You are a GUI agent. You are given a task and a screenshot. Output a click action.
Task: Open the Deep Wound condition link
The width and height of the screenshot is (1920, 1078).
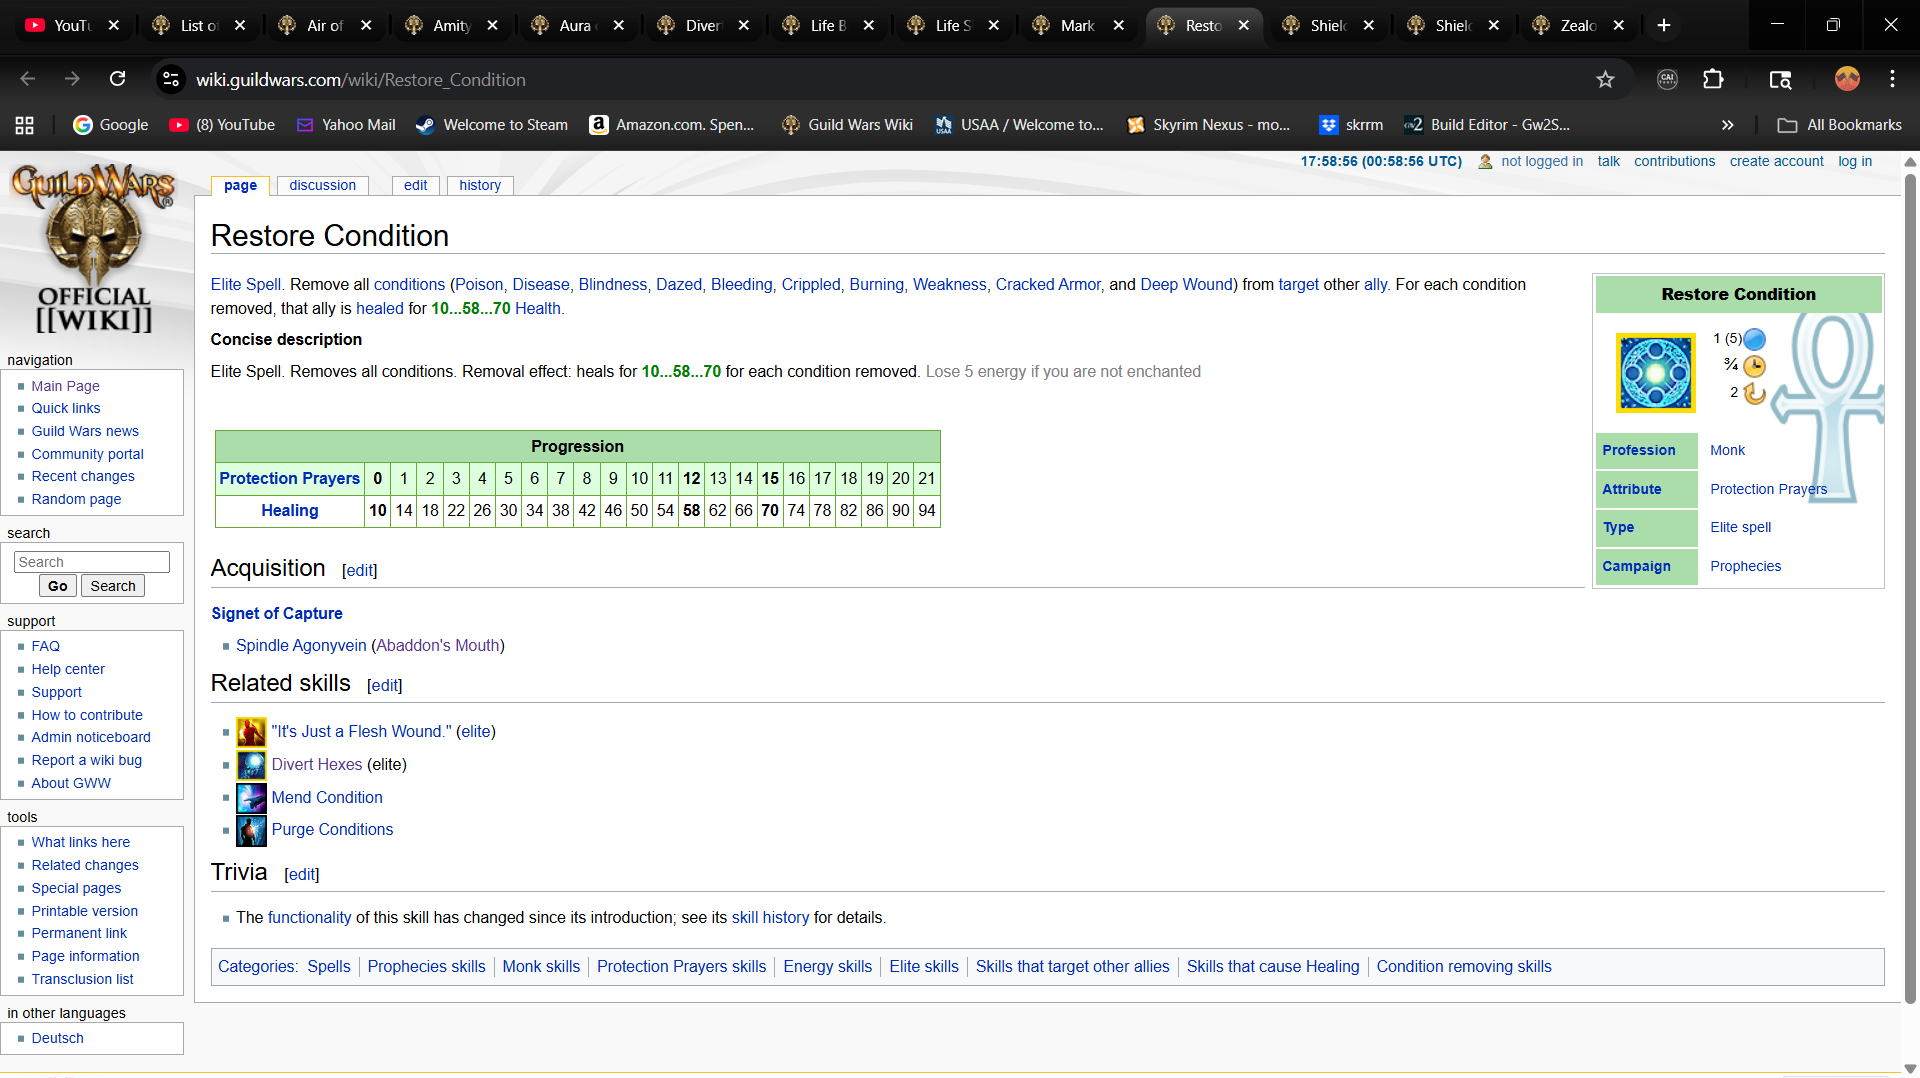[x=1187, y=285]
